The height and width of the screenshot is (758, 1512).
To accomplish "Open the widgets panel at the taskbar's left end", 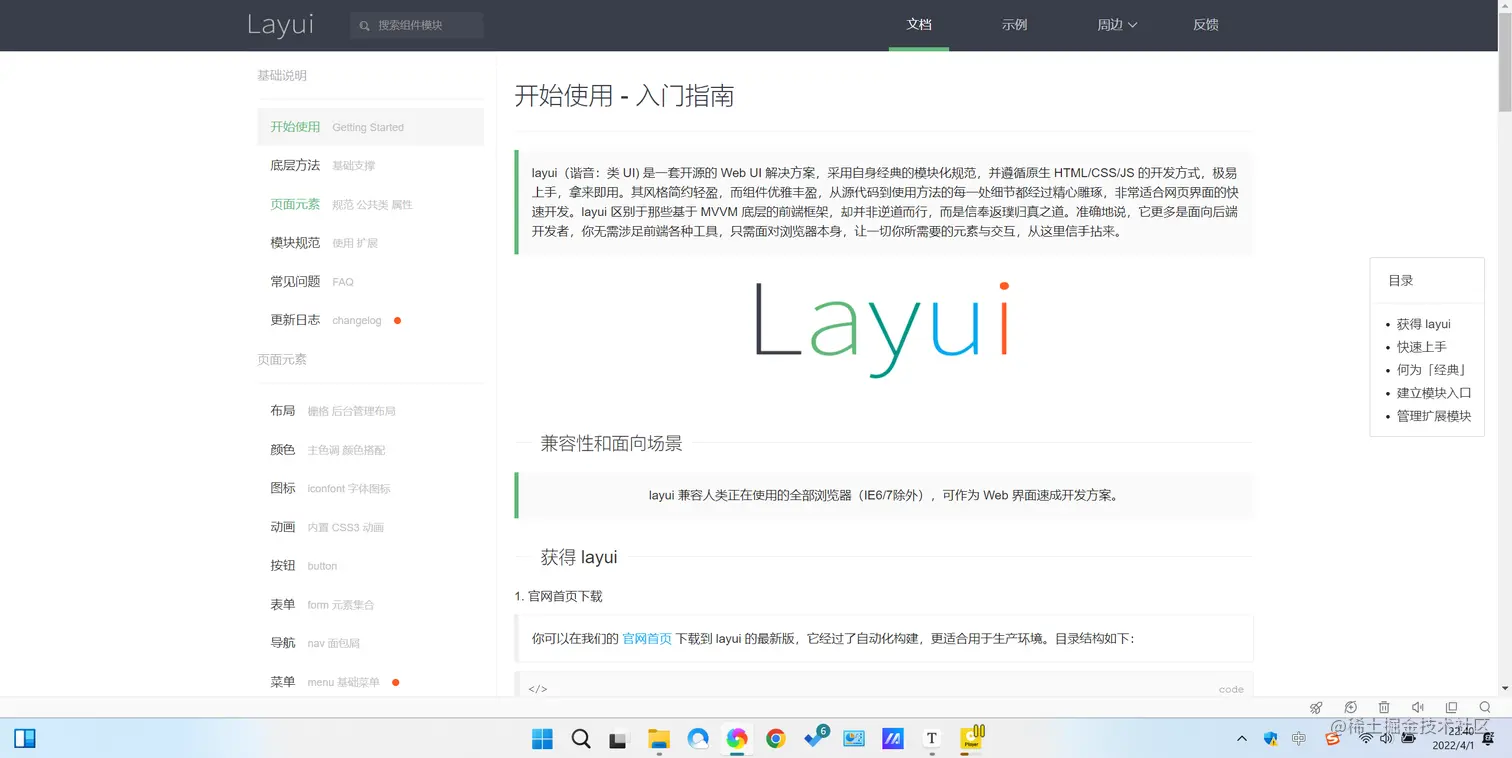I will 25,739.
